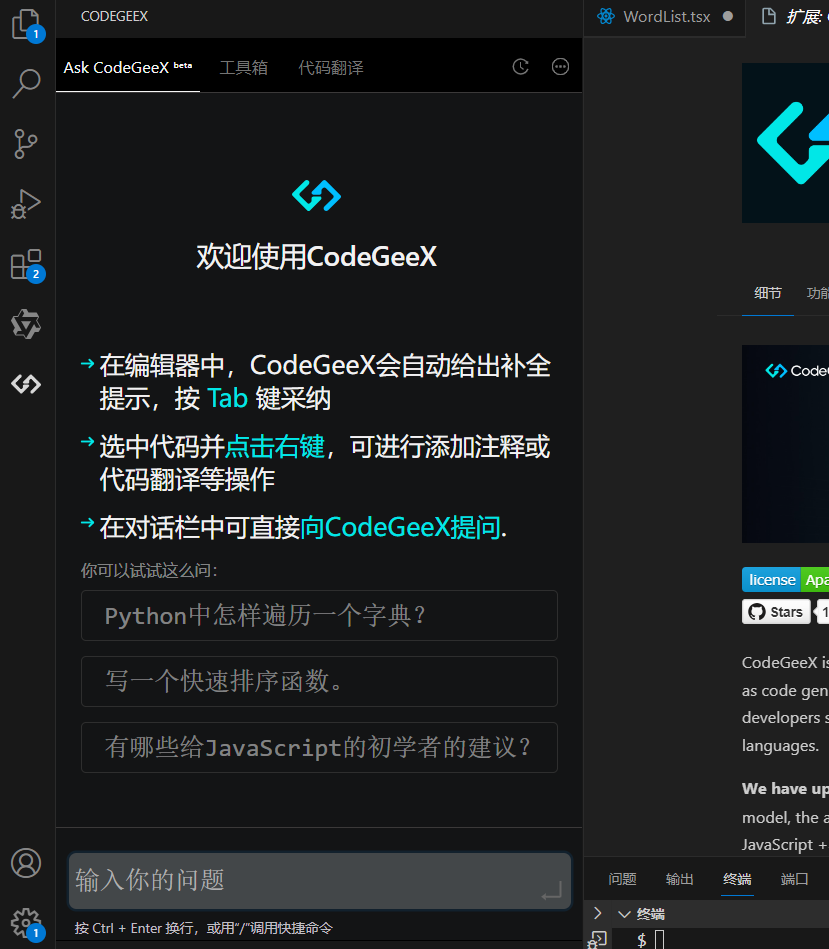Switch to 代码翻译 tab
Viewport: 829px width, 949px height.
[x=331, y=67]
